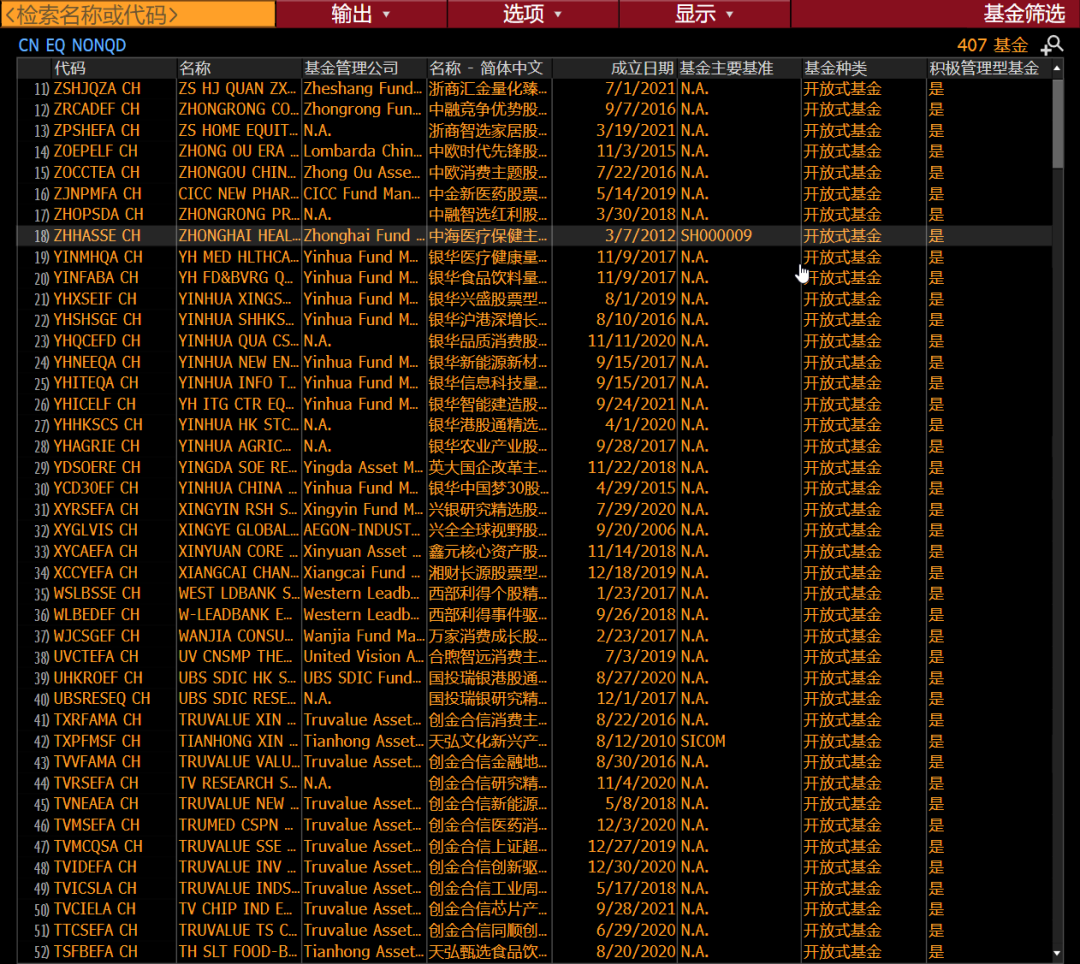
Task: Select the TSFBEFA CH fund row
Action: (97, 951)
